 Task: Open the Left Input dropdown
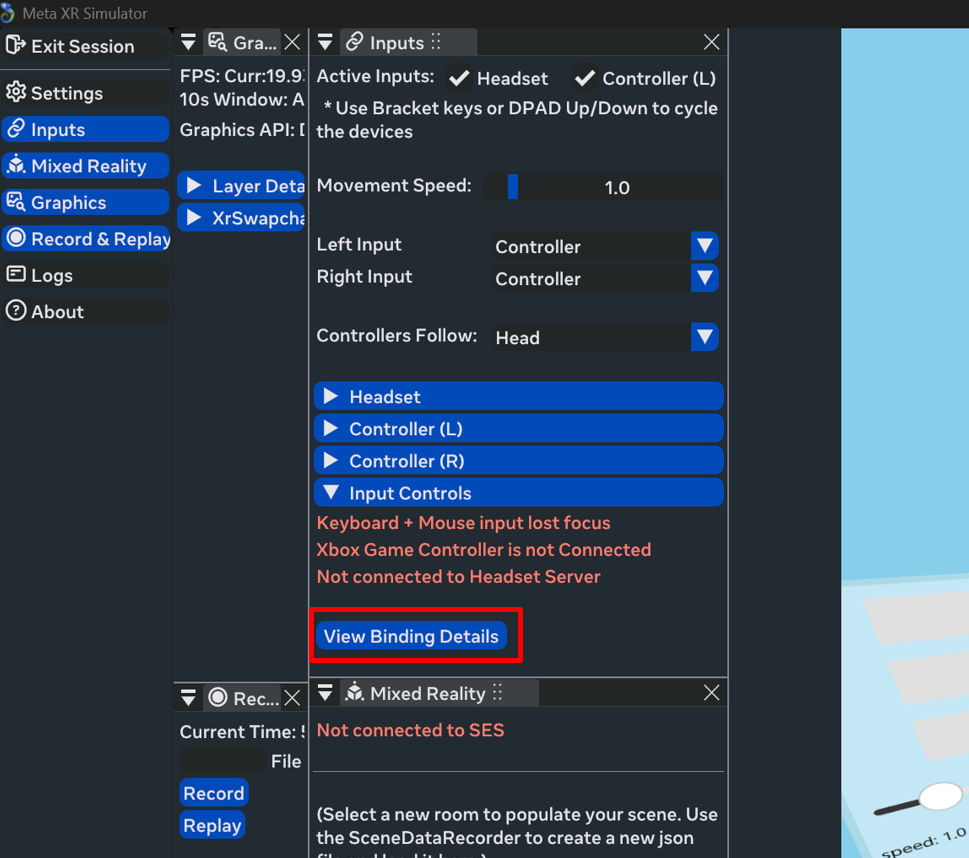click(x=705, y=246)
